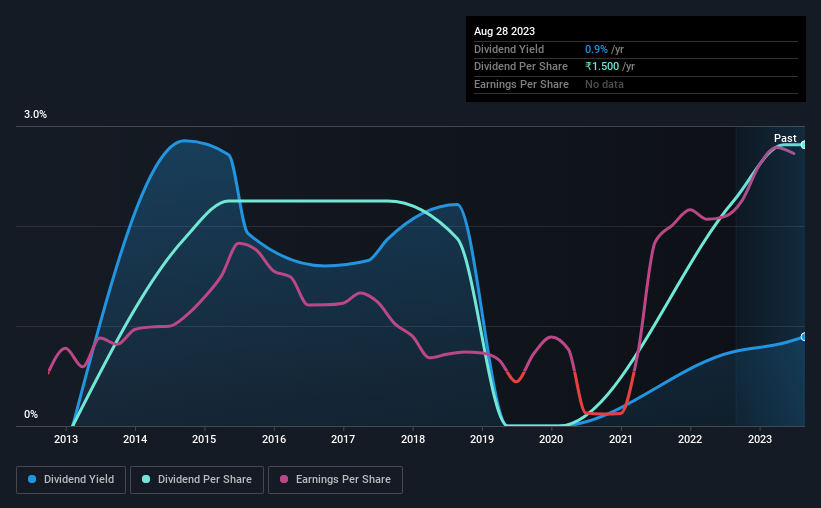Click the Dividend Per Share endpoint marker
The image size is (821, 508).
tap(804, 145)
